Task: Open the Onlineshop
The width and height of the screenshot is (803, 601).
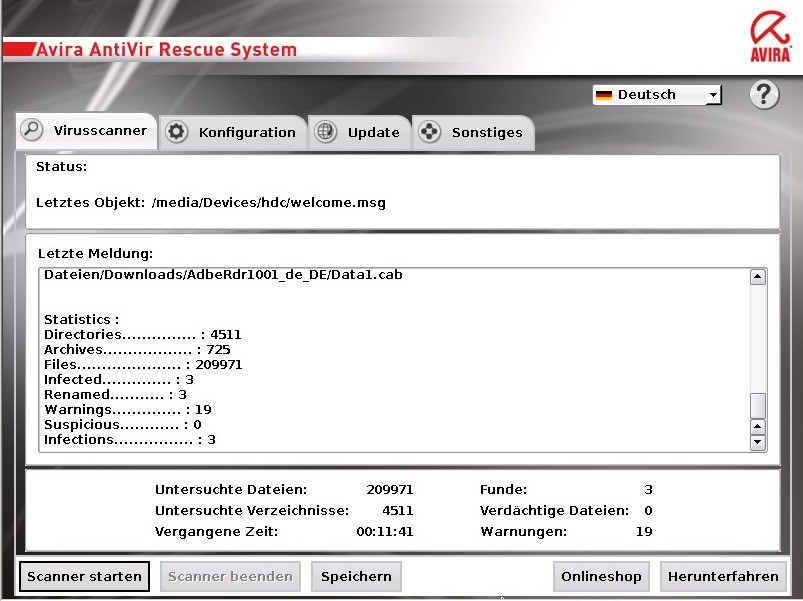Action: click(x=601, y=576)
